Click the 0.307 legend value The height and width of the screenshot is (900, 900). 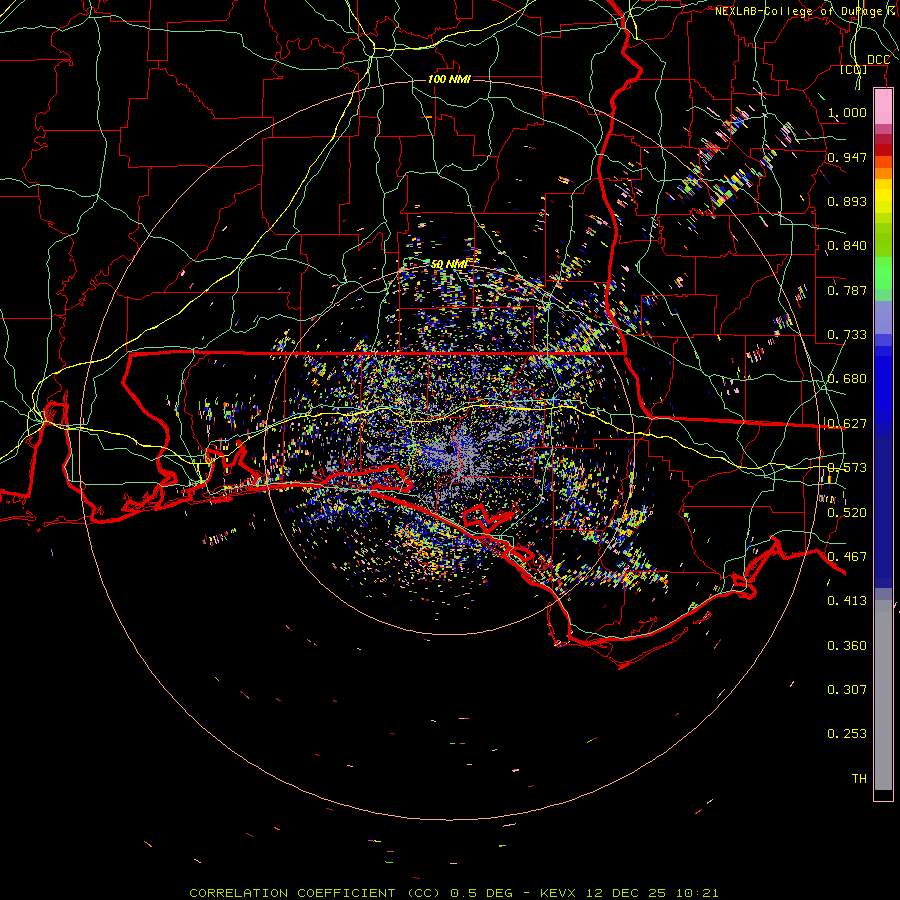(847, 690)
